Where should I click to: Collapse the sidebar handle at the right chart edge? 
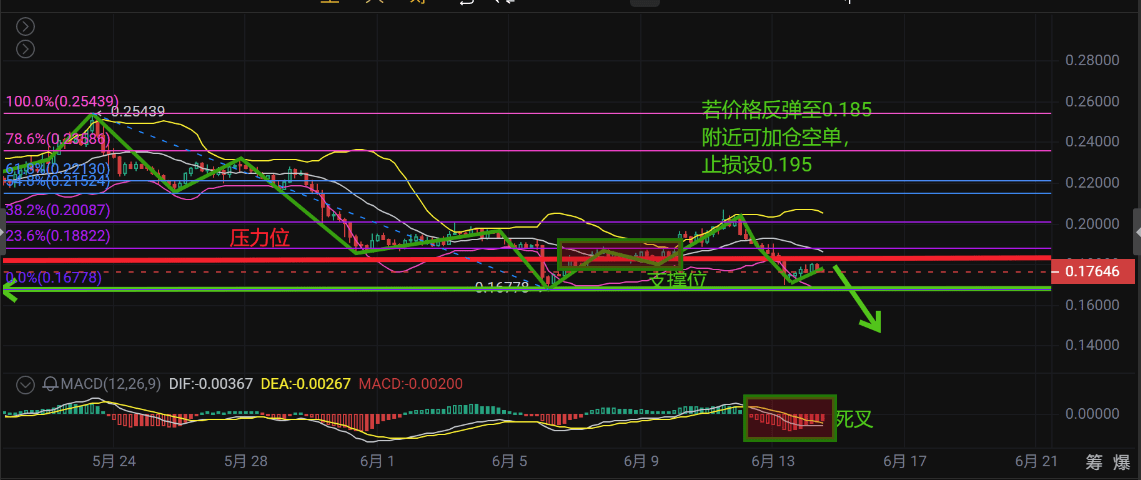[x=1137, y=231]
